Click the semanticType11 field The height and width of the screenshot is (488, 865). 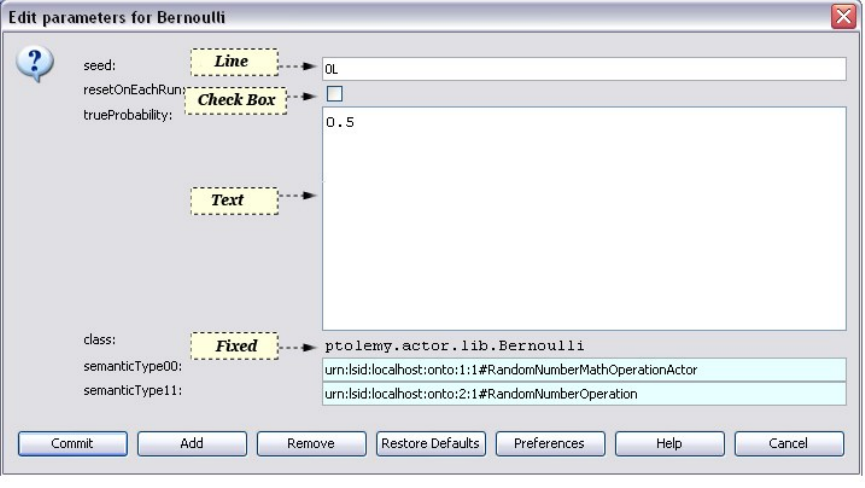point(584,394)
